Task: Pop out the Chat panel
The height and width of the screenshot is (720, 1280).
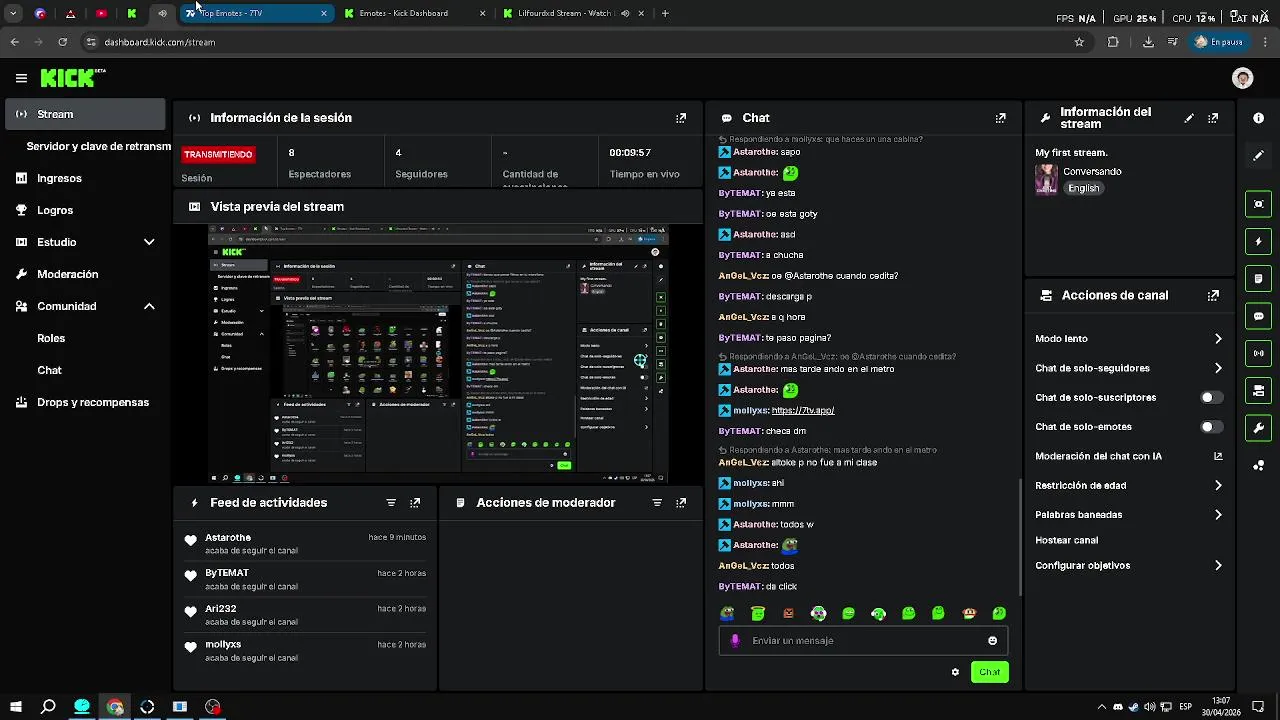Action: 1001,118
